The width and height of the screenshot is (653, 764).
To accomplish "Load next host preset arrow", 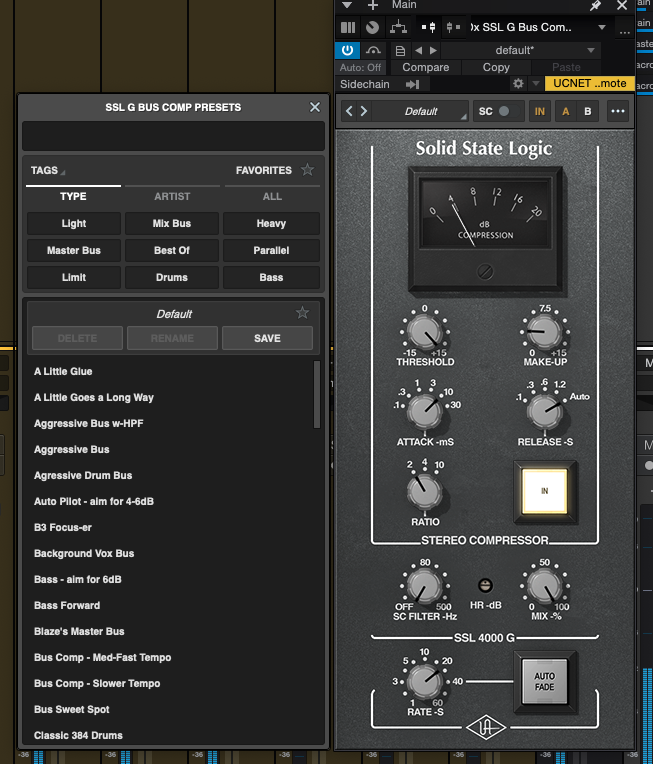I will [x=433, y=50].
